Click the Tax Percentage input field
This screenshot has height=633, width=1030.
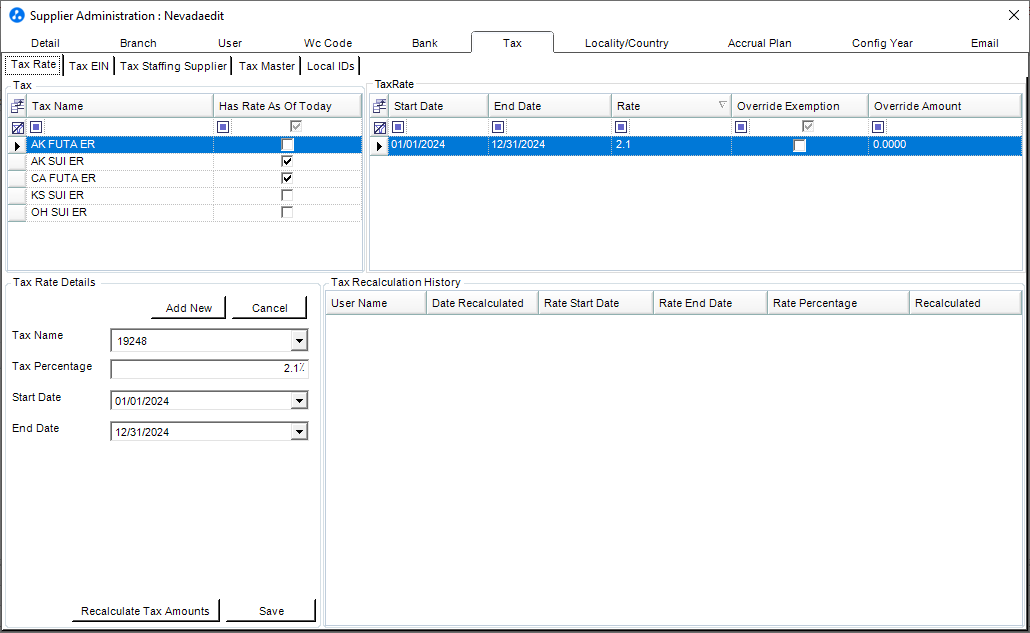tap(209, 368)
